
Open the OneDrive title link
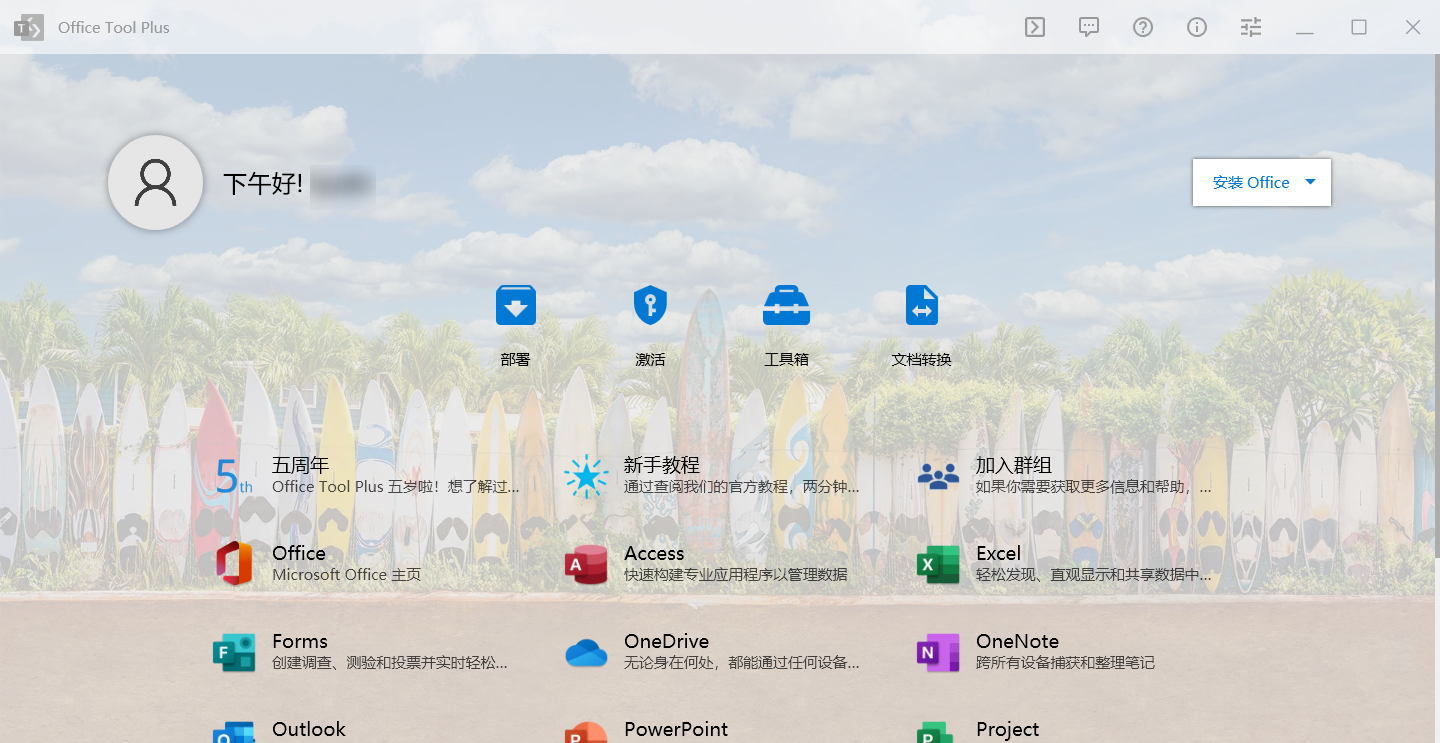[666, 641]
